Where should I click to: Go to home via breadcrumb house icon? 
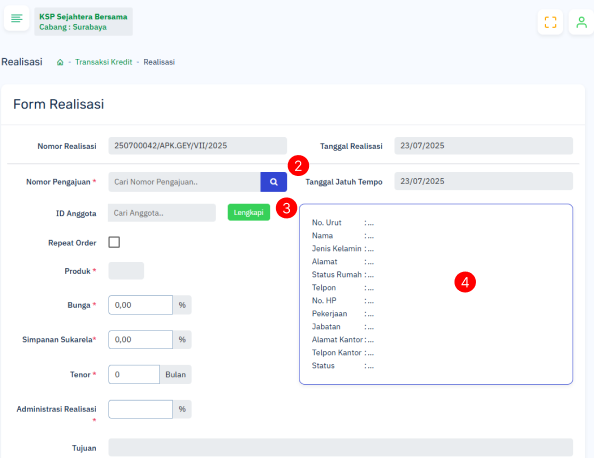tap(60, 62)
